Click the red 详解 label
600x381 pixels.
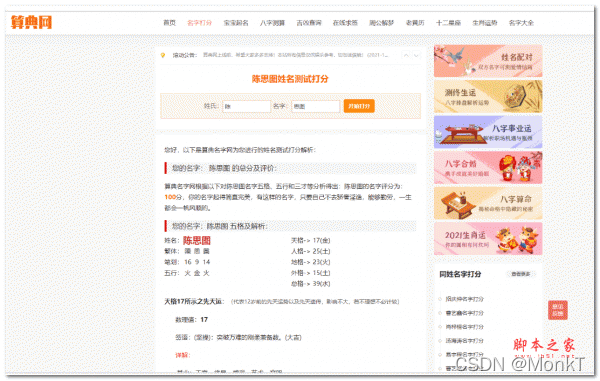pyautogui.click(x=183, y=355)
